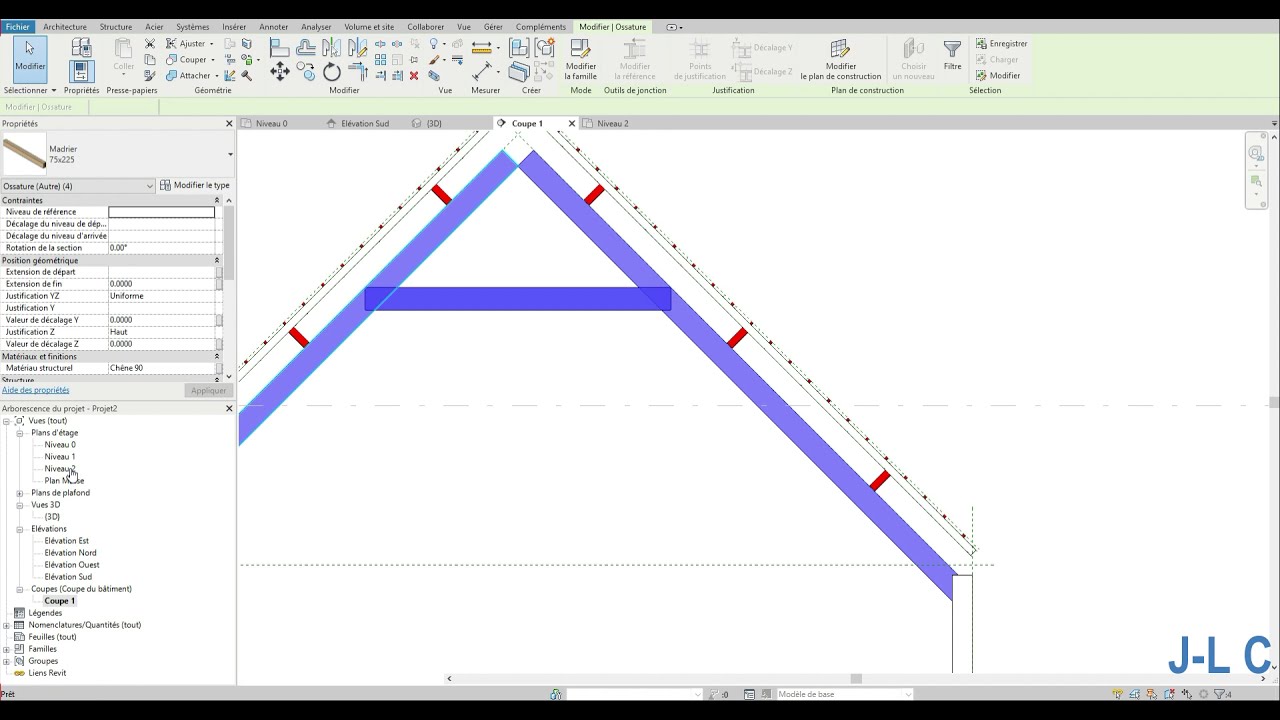Click the red Delete X tool

point(414,76)
